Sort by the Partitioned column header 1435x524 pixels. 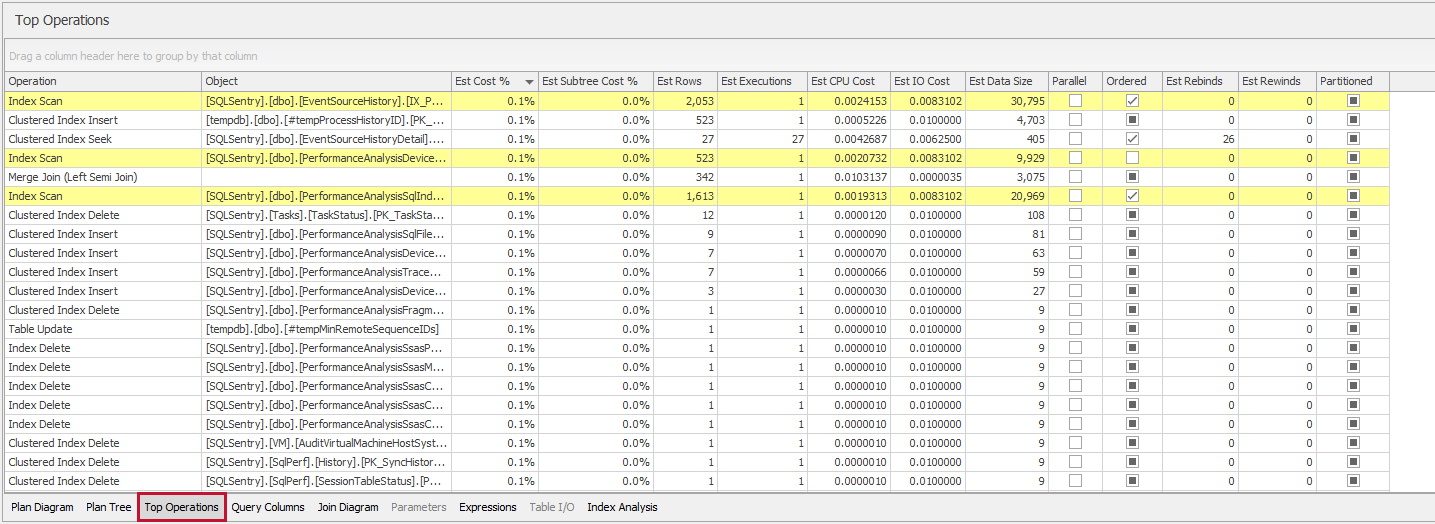[x=1352, y=81]
